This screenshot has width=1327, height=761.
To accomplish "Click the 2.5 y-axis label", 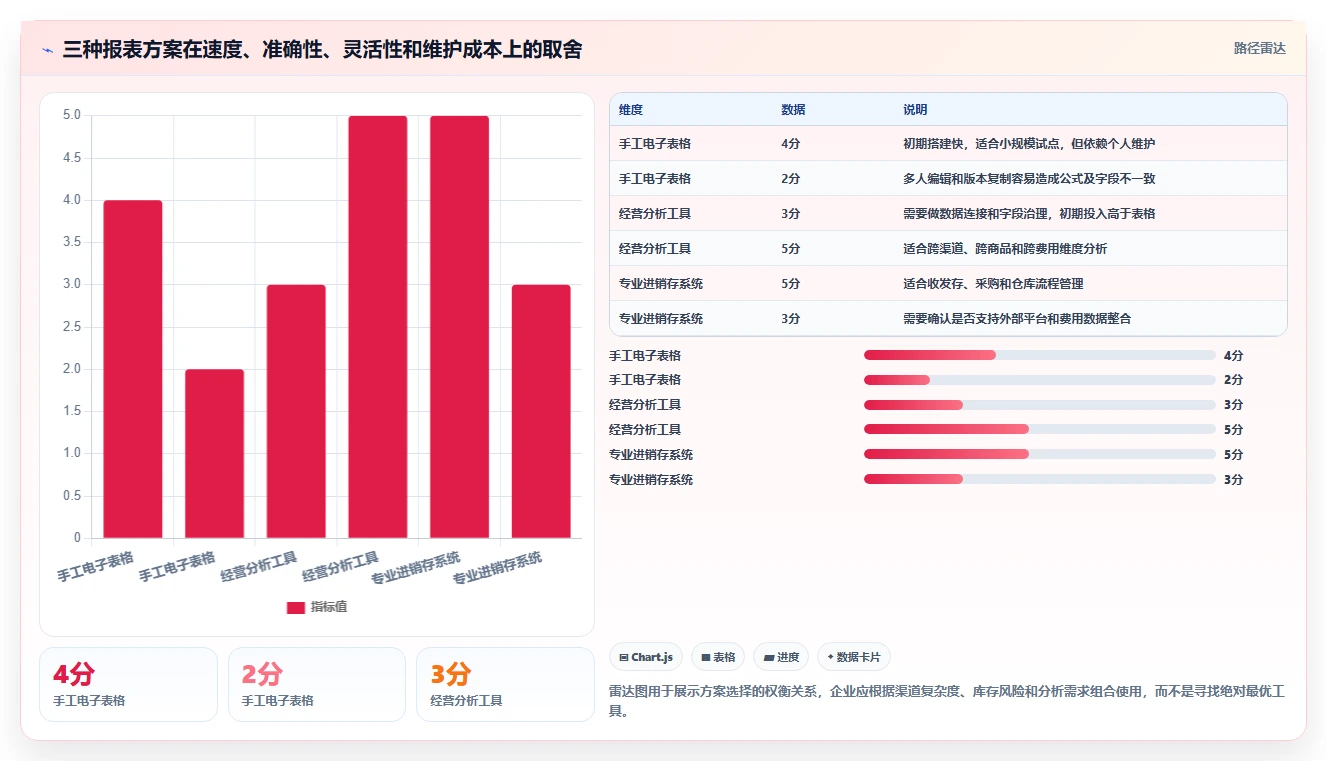I will coord(72,327).
